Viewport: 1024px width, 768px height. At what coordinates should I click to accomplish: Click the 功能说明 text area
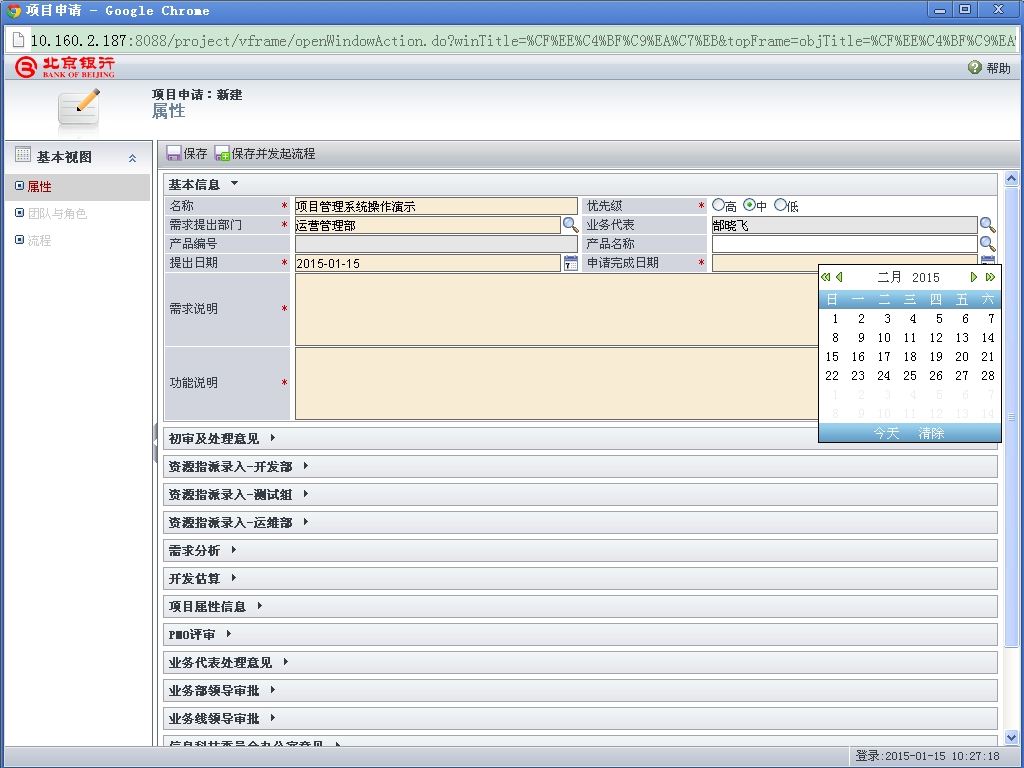pyautogui.click(x=556, y=383)
